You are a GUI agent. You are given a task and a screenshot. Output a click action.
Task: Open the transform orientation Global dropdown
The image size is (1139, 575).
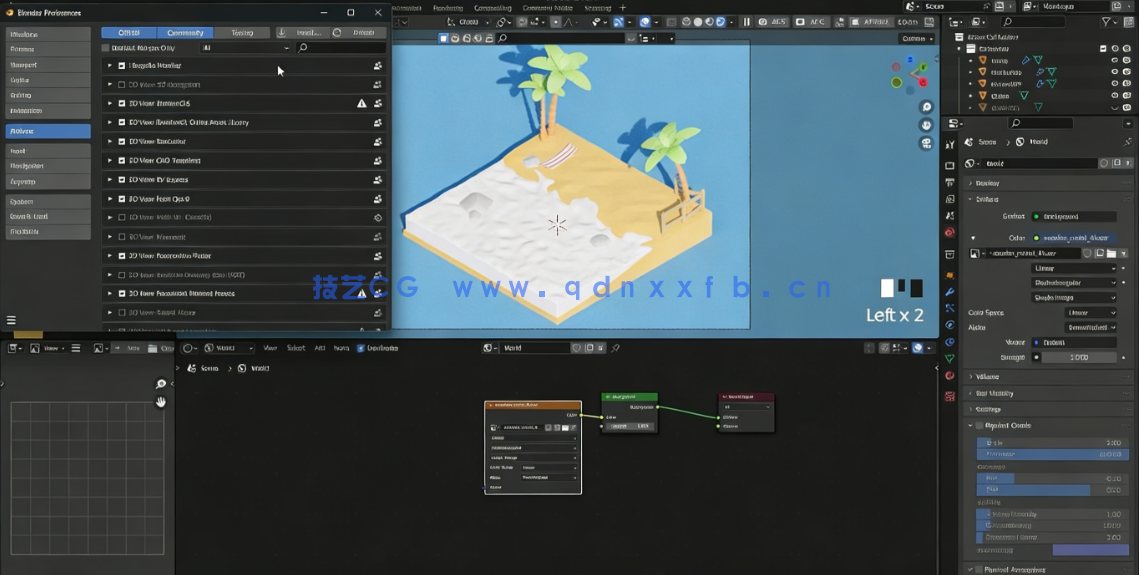(468, 22)
